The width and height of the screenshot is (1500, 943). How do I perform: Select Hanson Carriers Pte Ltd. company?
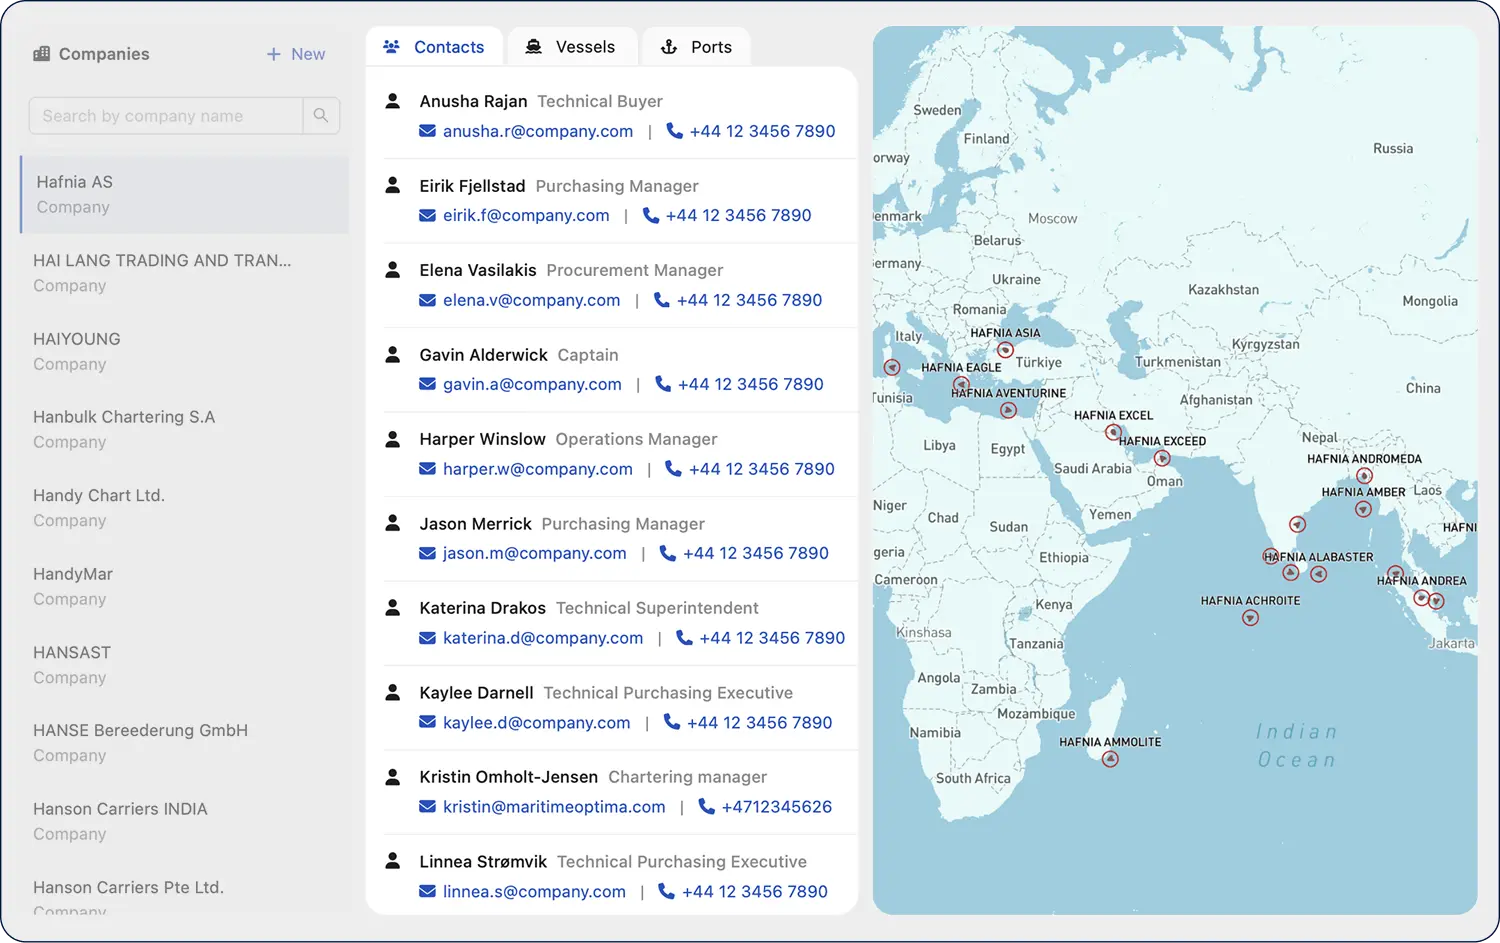[185, 897]
